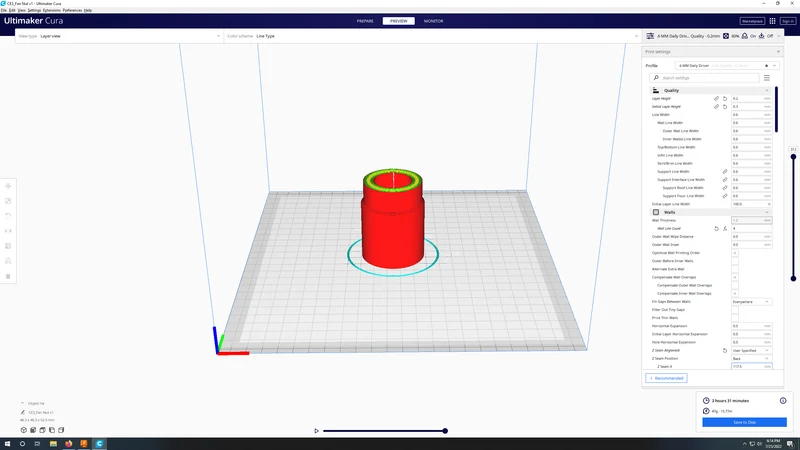
Task: Click the simulation play button
Action: click(316, 431)
